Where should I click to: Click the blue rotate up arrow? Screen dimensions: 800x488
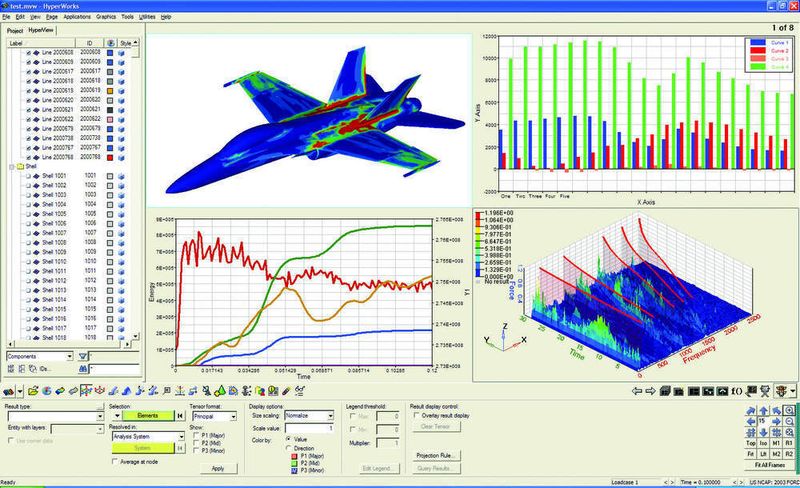(764, 410)
